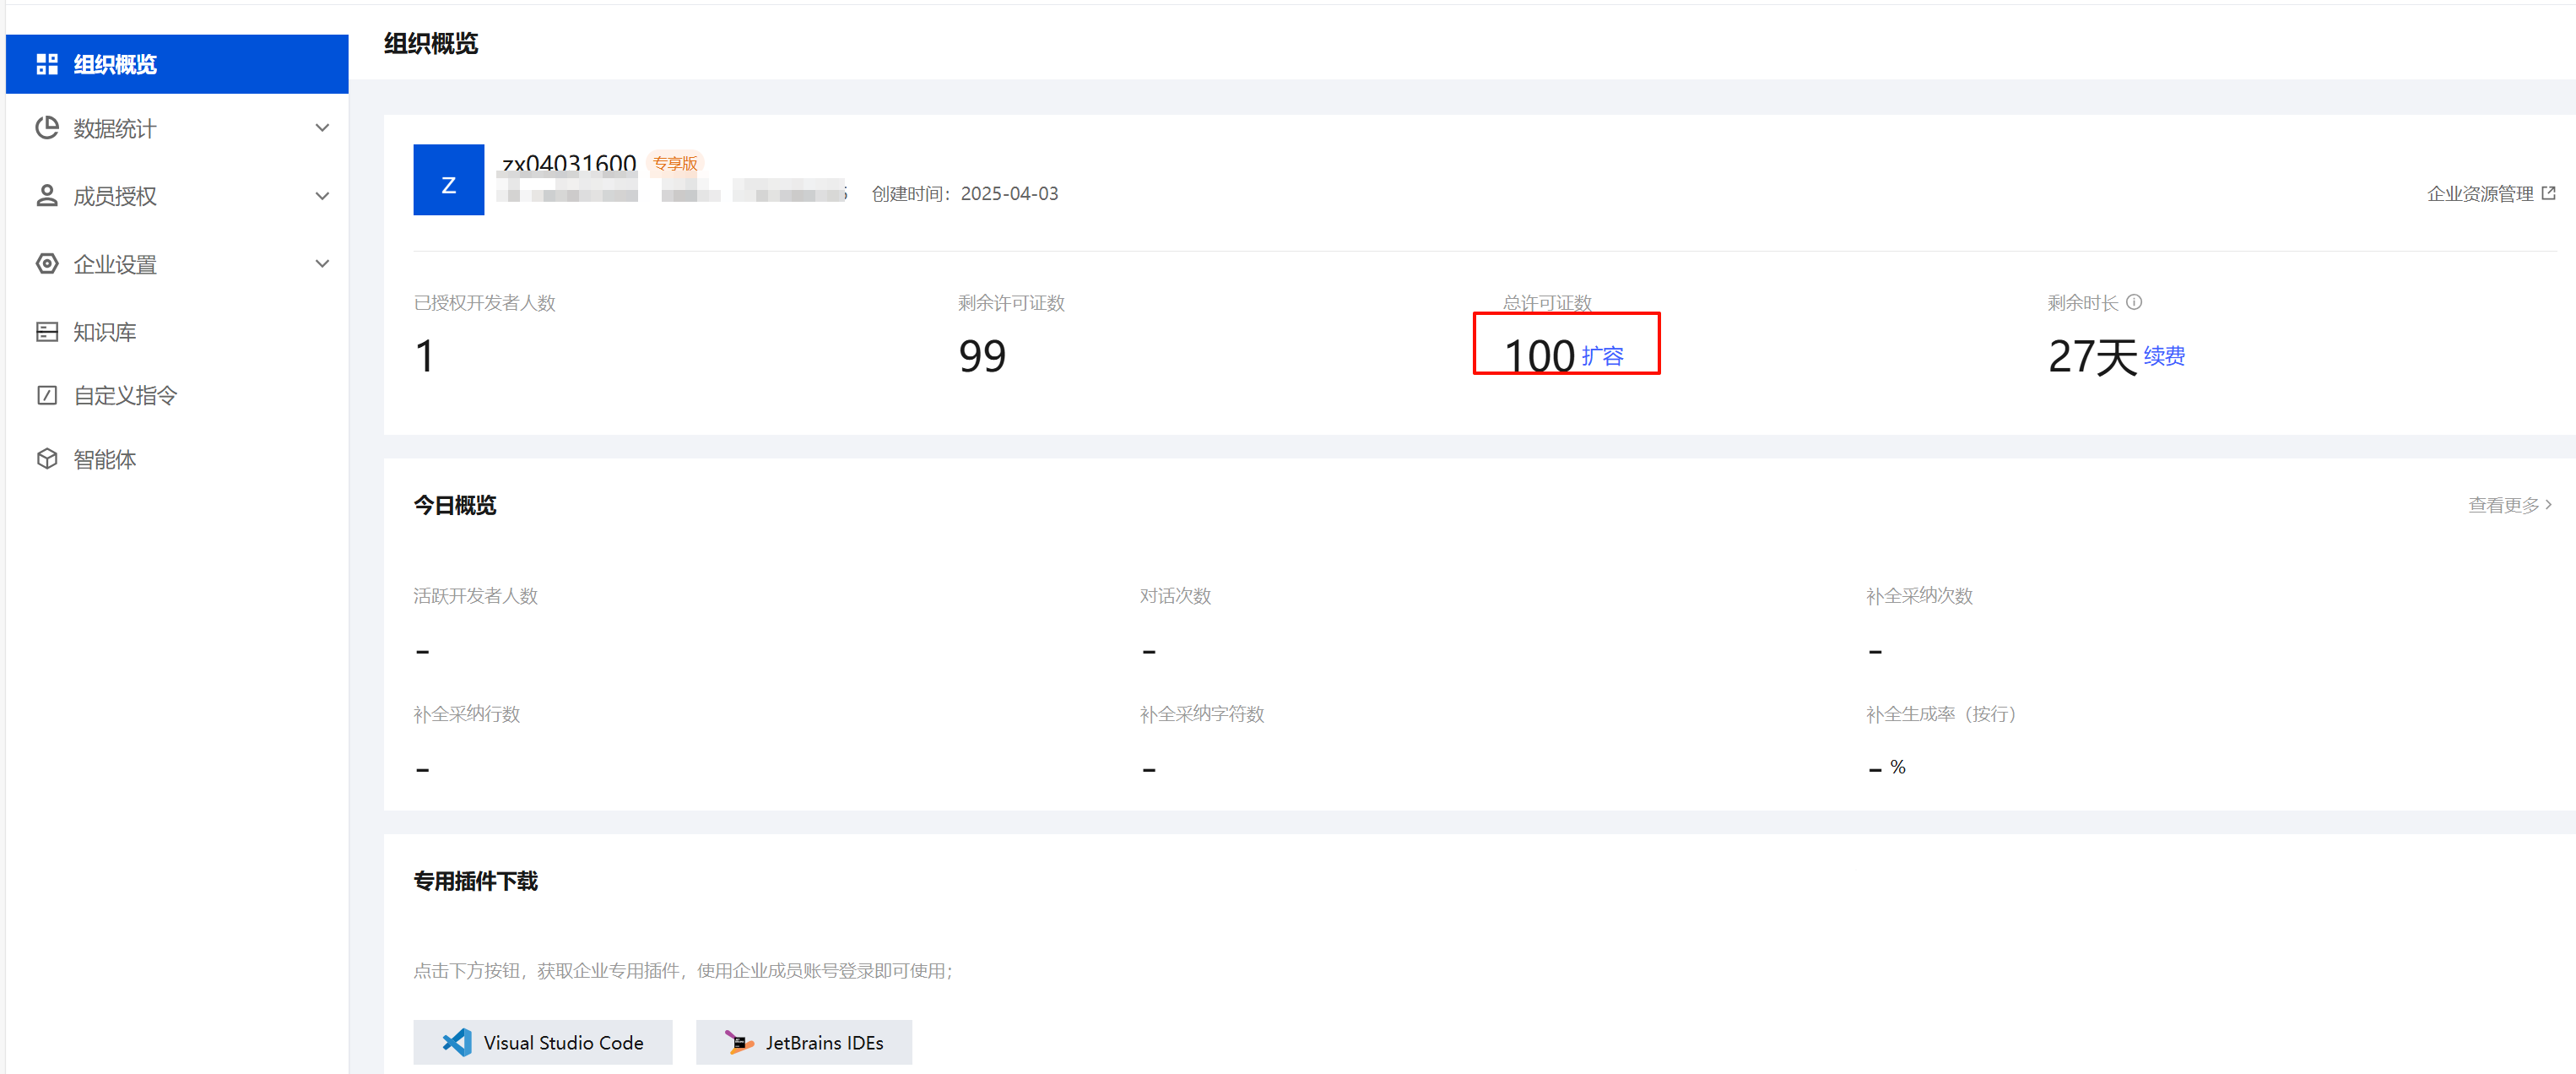Image resolution: width=2576 pixels, height=1074 pixels.
Task: Click the 组织概览 grid icon in sidebar
Action: (x=47, y=64)
